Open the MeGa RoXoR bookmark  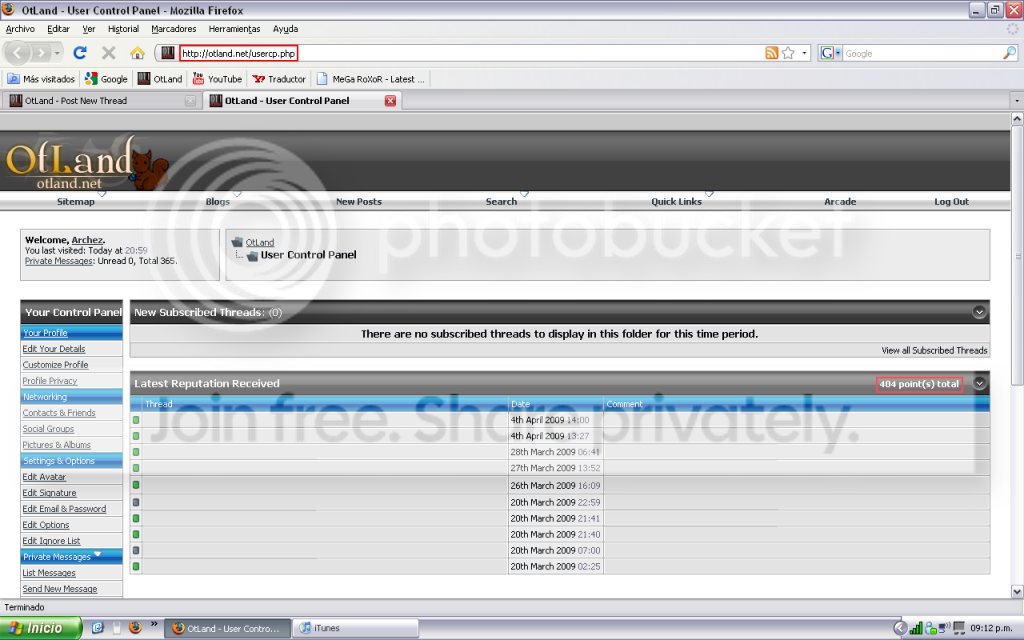pyautogui.click(x=370, y=79)
